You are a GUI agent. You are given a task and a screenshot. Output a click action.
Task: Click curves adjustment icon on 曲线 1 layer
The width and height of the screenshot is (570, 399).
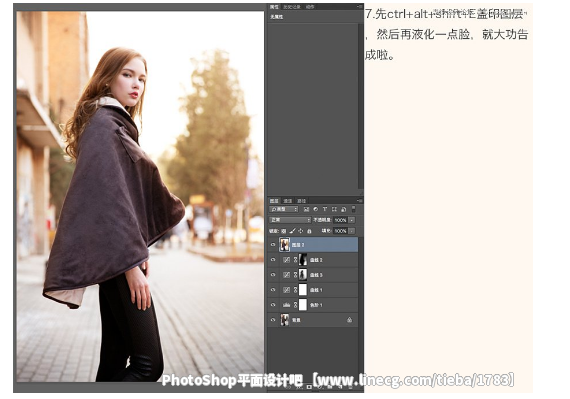pos(286,290)
